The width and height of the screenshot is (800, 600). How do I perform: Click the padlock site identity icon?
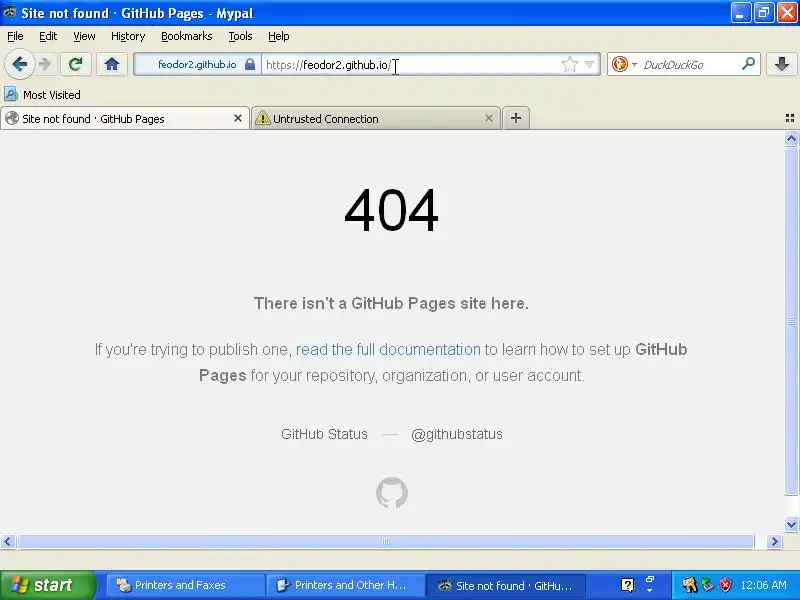tap(249, 64)
